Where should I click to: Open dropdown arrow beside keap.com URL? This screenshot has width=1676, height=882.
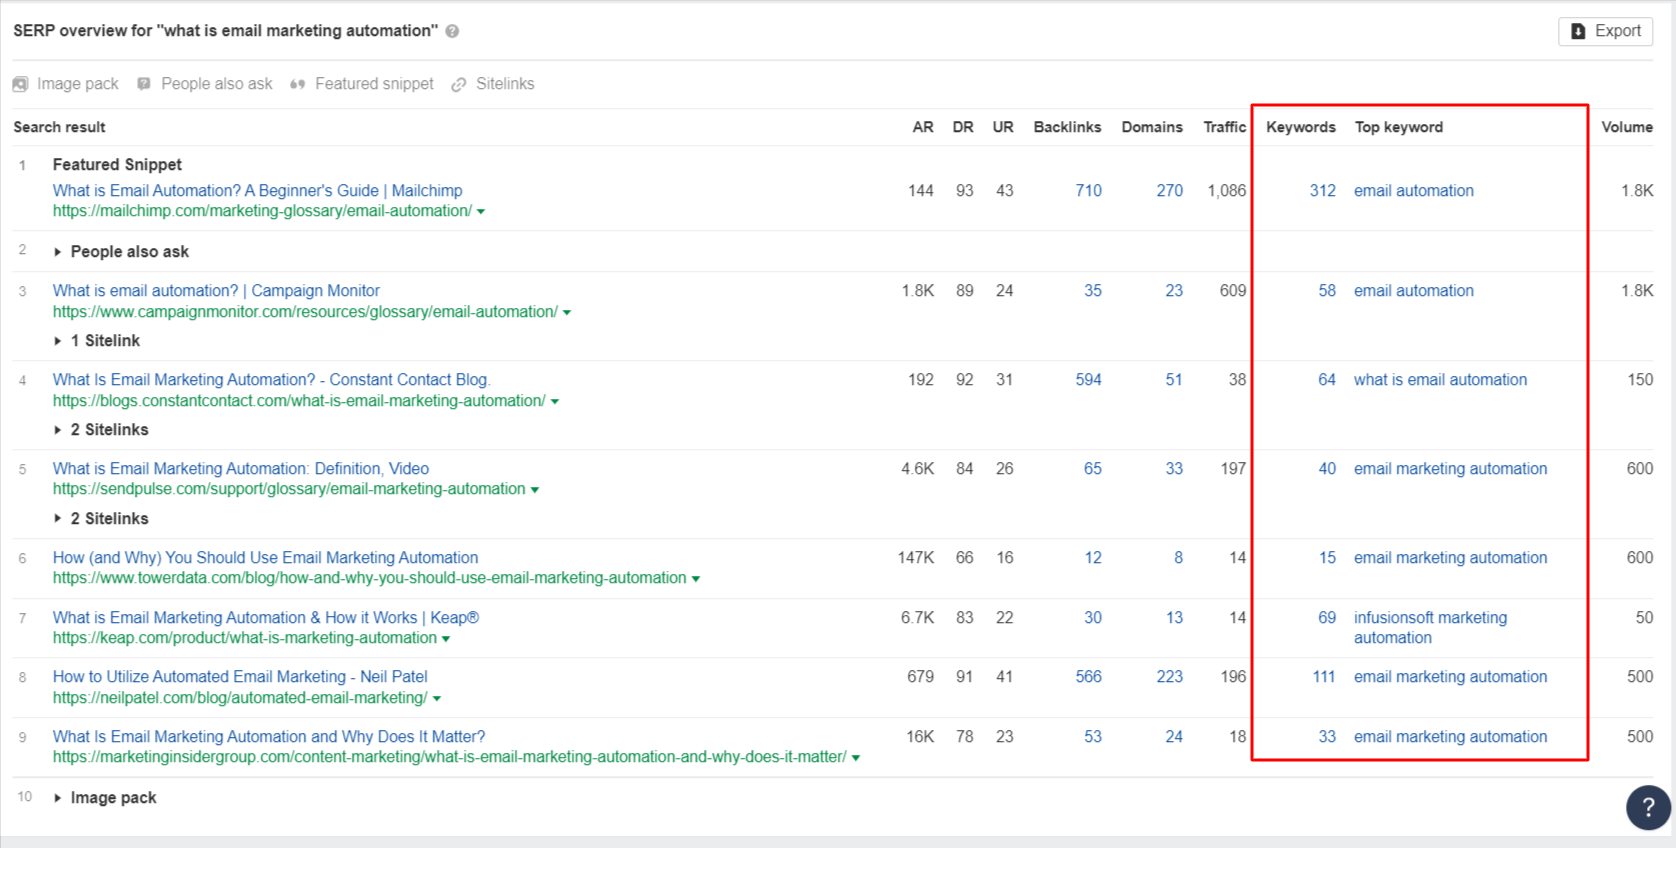point(446,639)
